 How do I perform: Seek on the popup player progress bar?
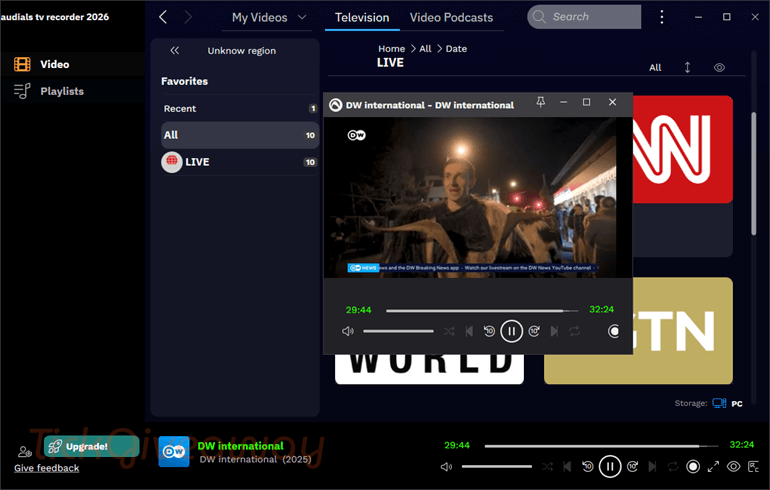pos(482,310)
